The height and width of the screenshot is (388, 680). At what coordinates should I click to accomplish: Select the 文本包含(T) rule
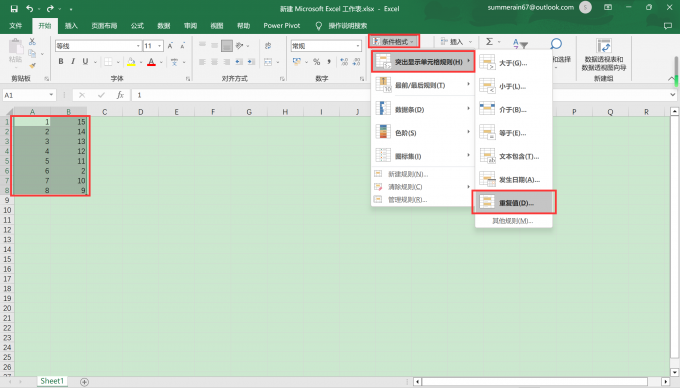(x=513, y=157)
